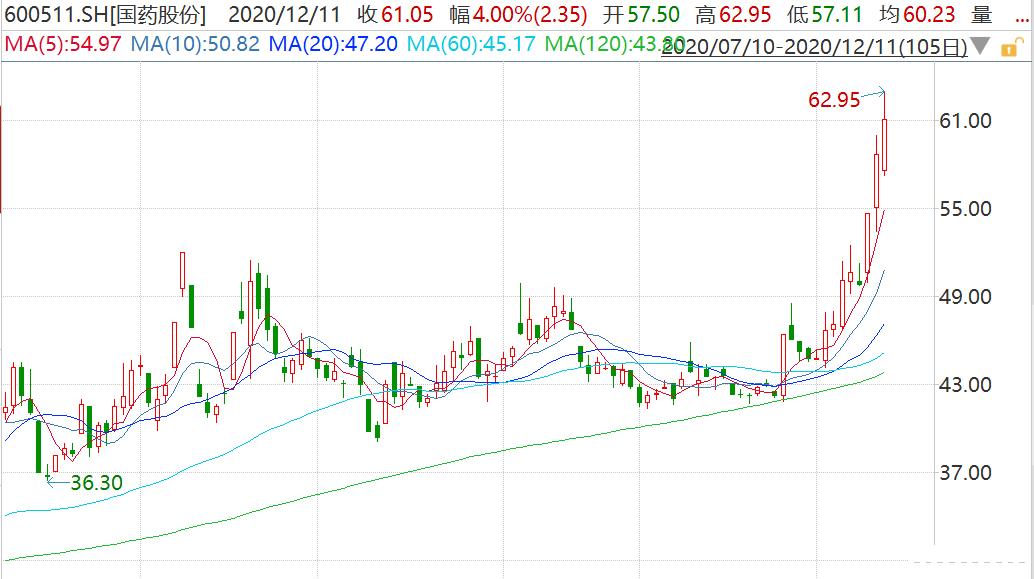Image resolution: width=1034 pixels, height=579 pixels.
Task: Click the 55.00 price axis label
Action: coord(965,209)
